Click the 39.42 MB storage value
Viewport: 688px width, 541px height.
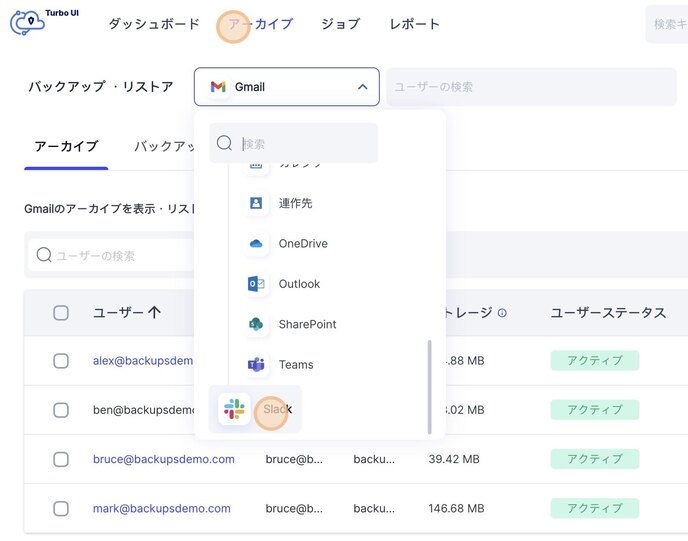454,459
